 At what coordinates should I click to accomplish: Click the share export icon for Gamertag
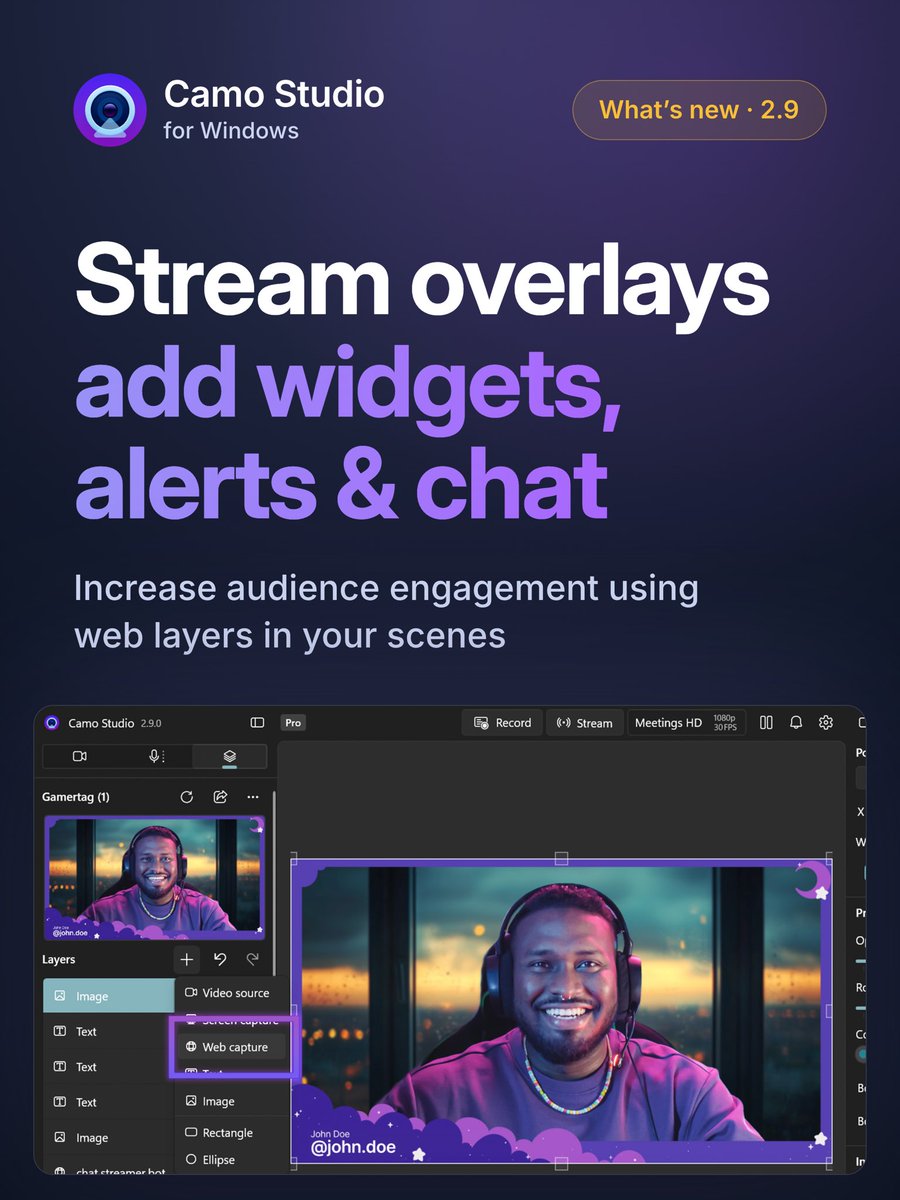[x=220, y=797]
